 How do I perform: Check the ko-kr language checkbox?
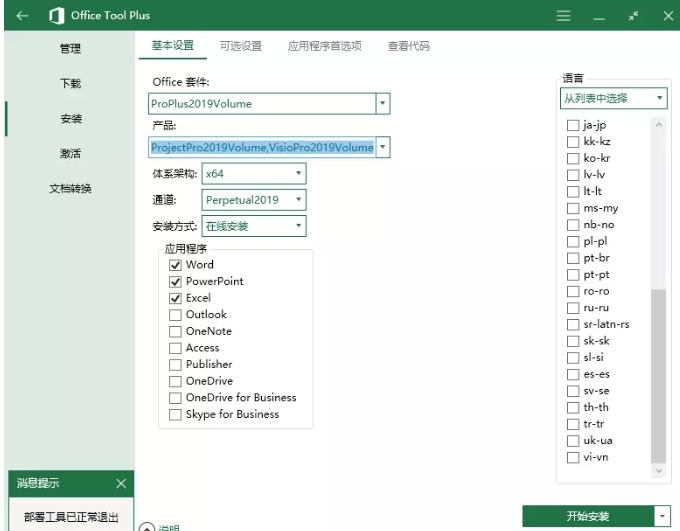pos(573,158)
